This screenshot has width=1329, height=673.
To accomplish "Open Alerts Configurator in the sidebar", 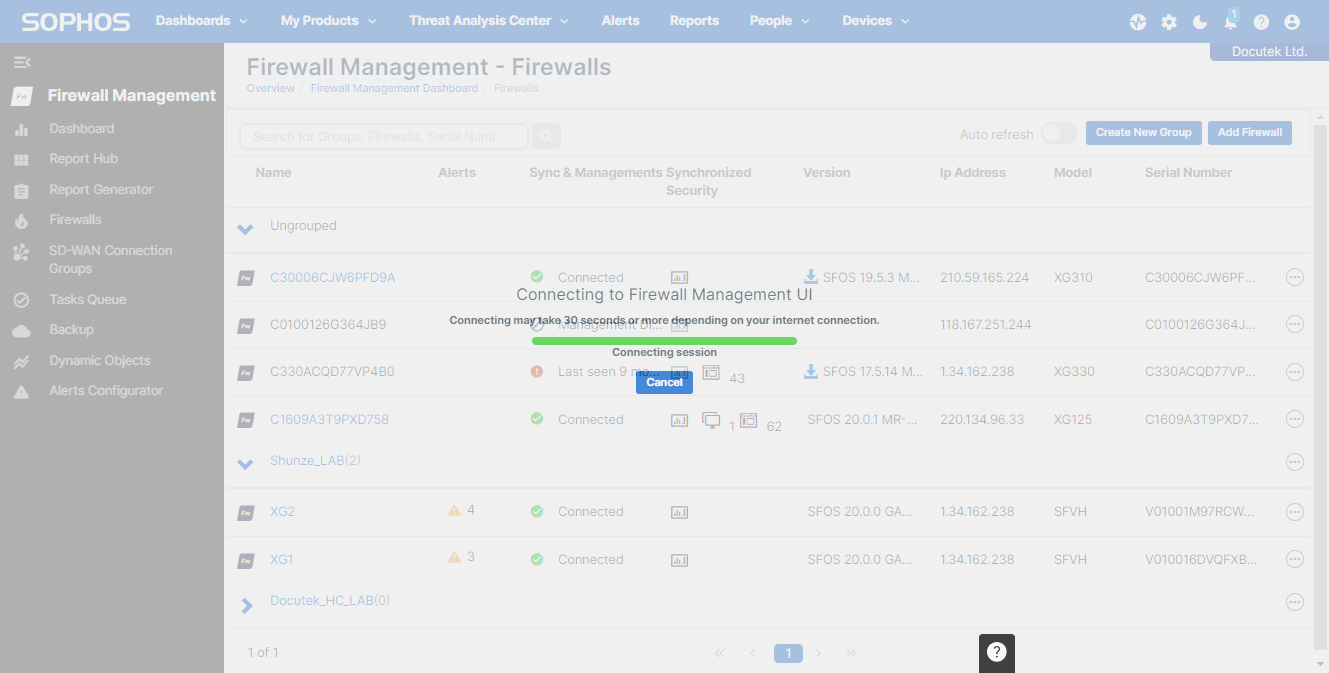I will (x=106, y=390).
